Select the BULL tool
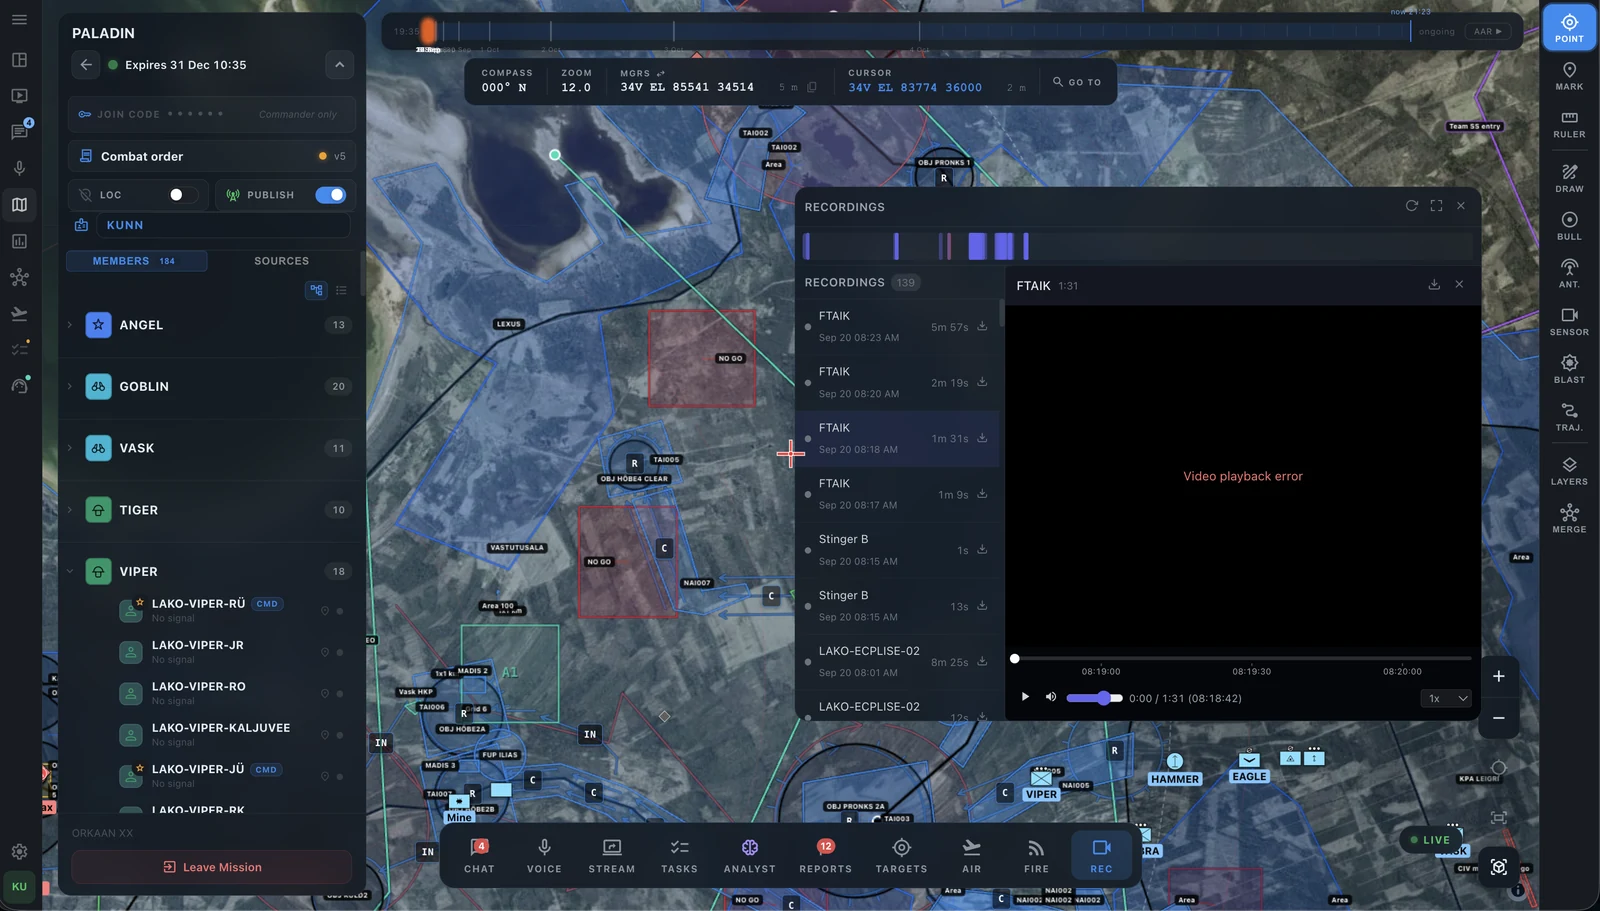 tap(1569, 226)
